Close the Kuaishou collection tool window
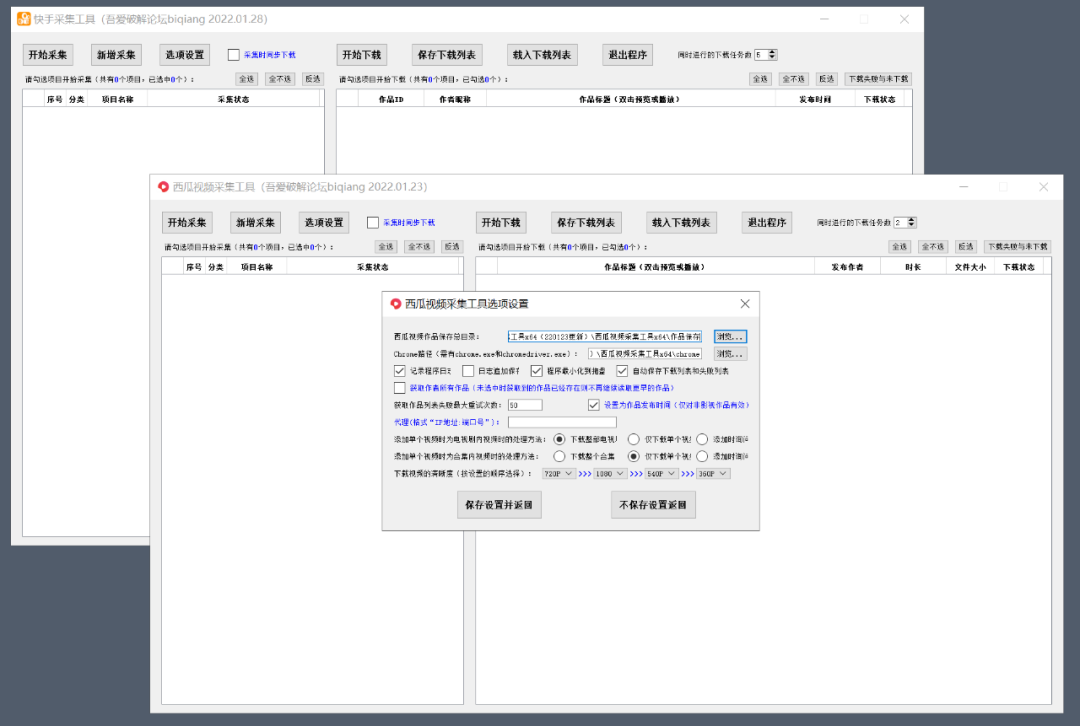 click(904, 19)
